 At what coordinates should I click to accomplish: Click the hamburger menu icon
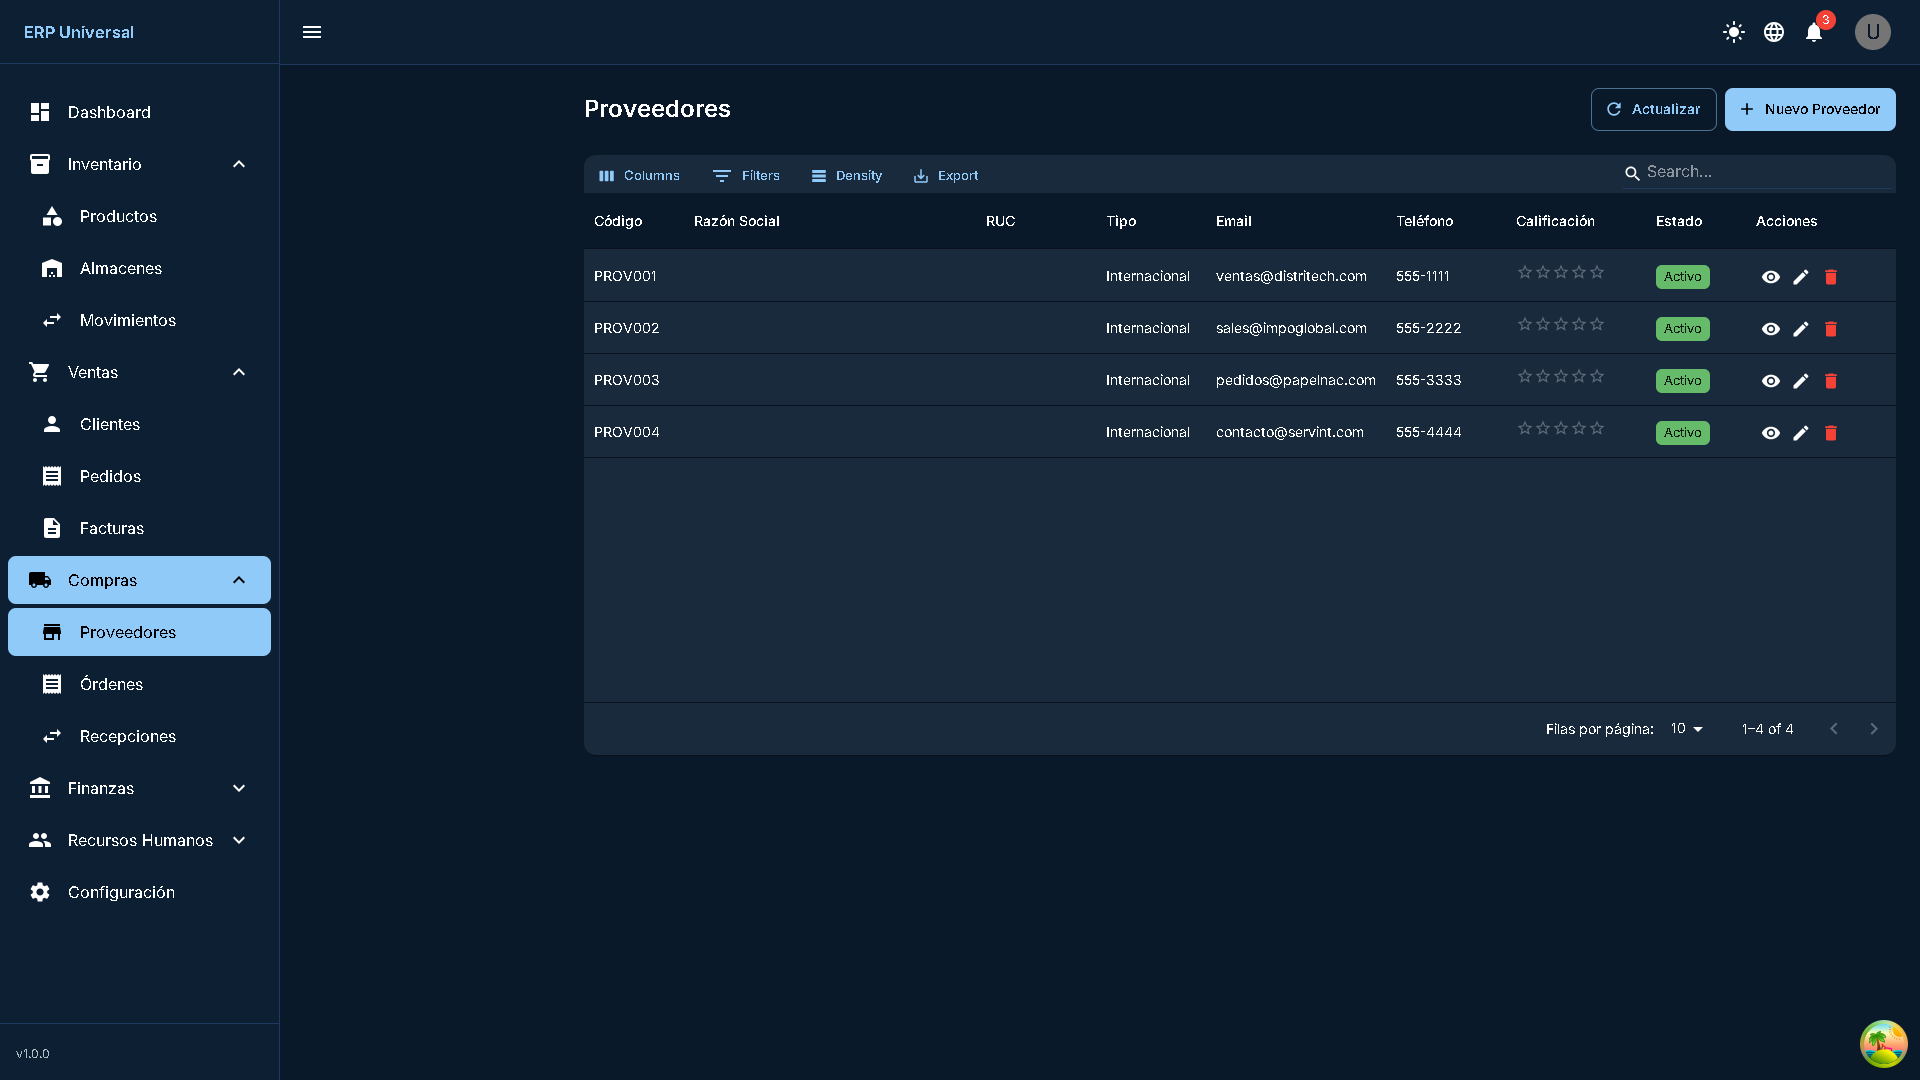(312, 32)
